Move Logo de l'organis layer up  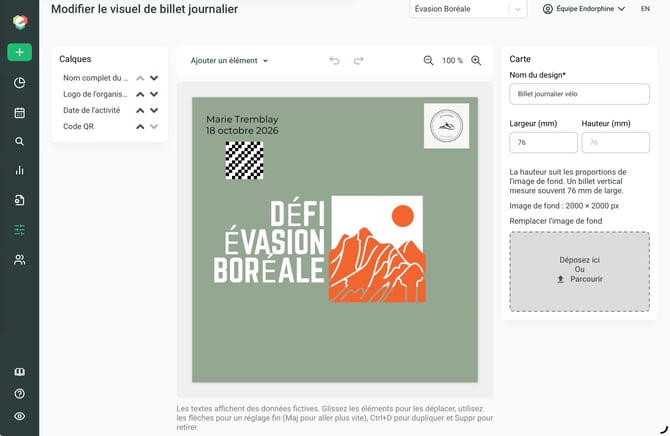[x=140, y=94]
